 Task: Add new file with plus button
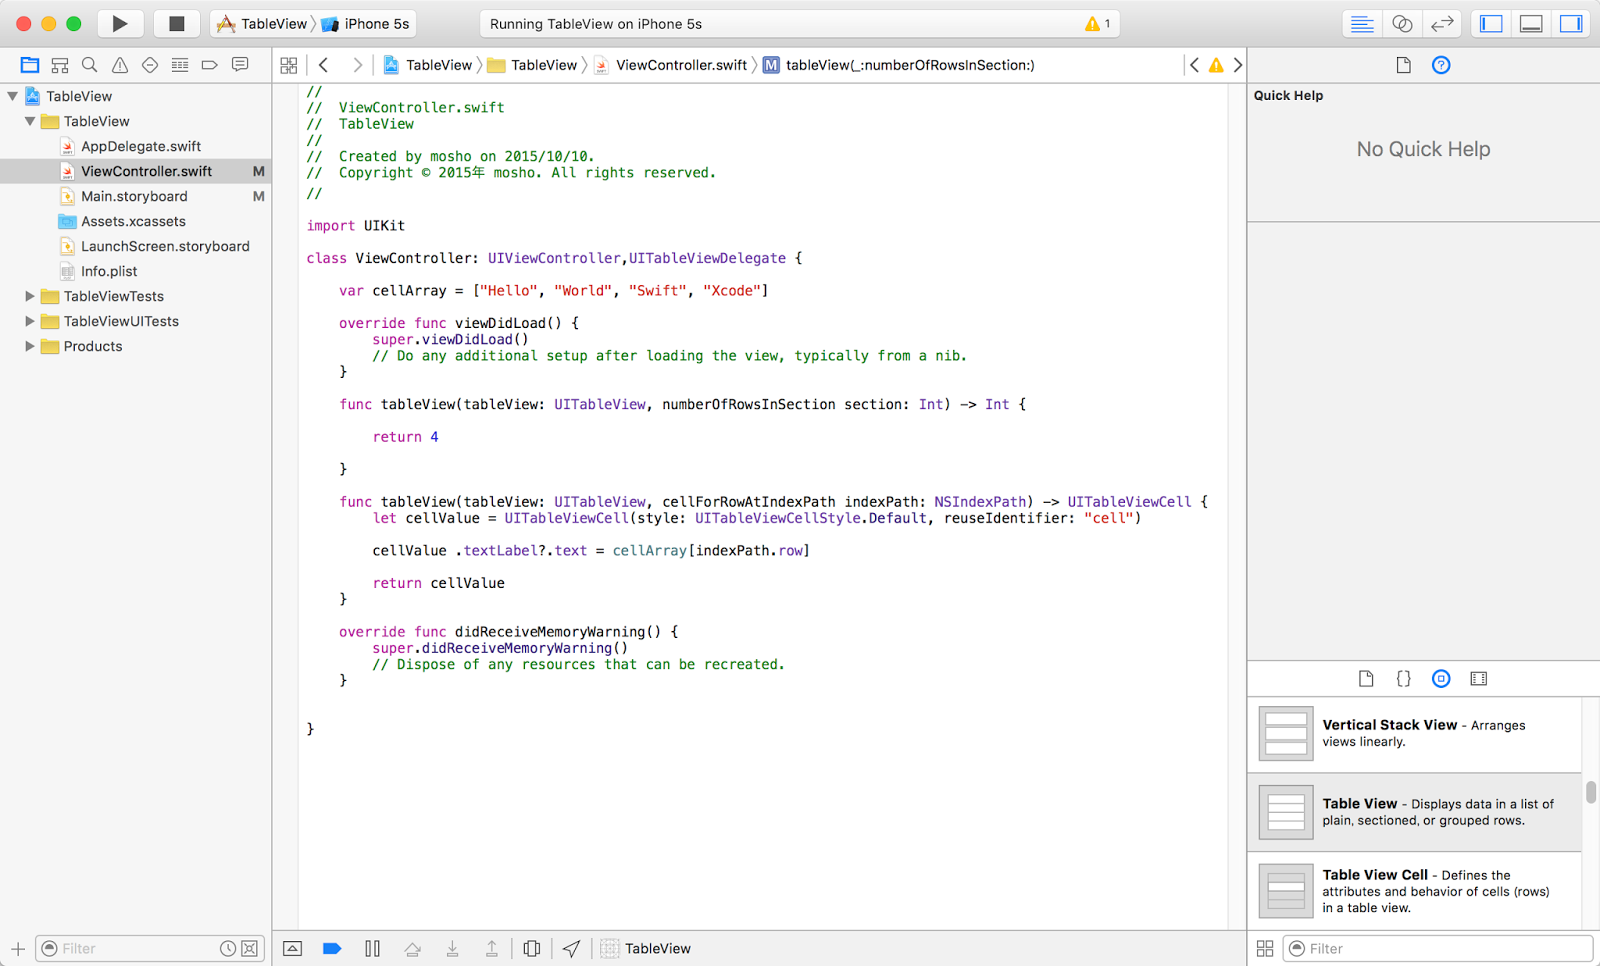18,948
